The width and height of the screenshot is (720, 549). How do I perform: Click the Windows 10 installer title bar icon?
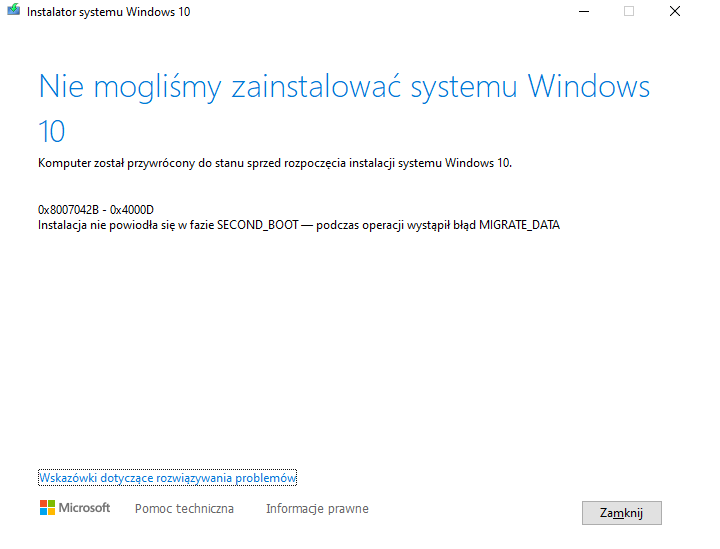click(x=14, y=10)
